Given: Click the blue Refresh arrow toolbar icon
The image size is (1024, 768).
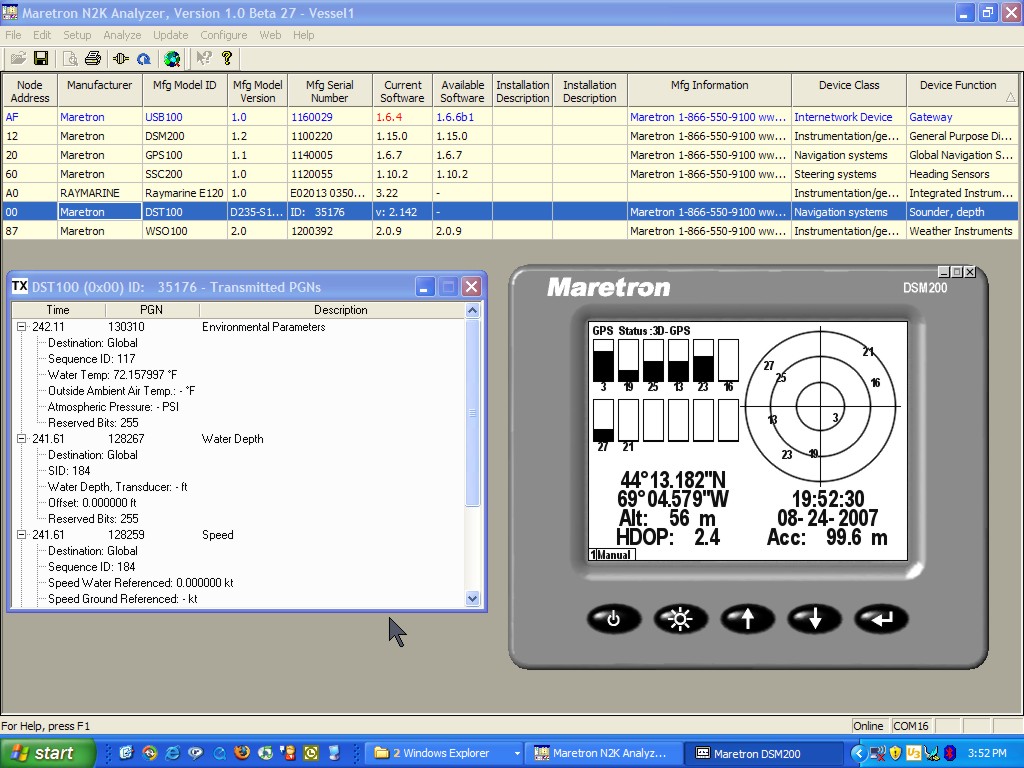Looking at the screenshot, I should coord(144,59).
